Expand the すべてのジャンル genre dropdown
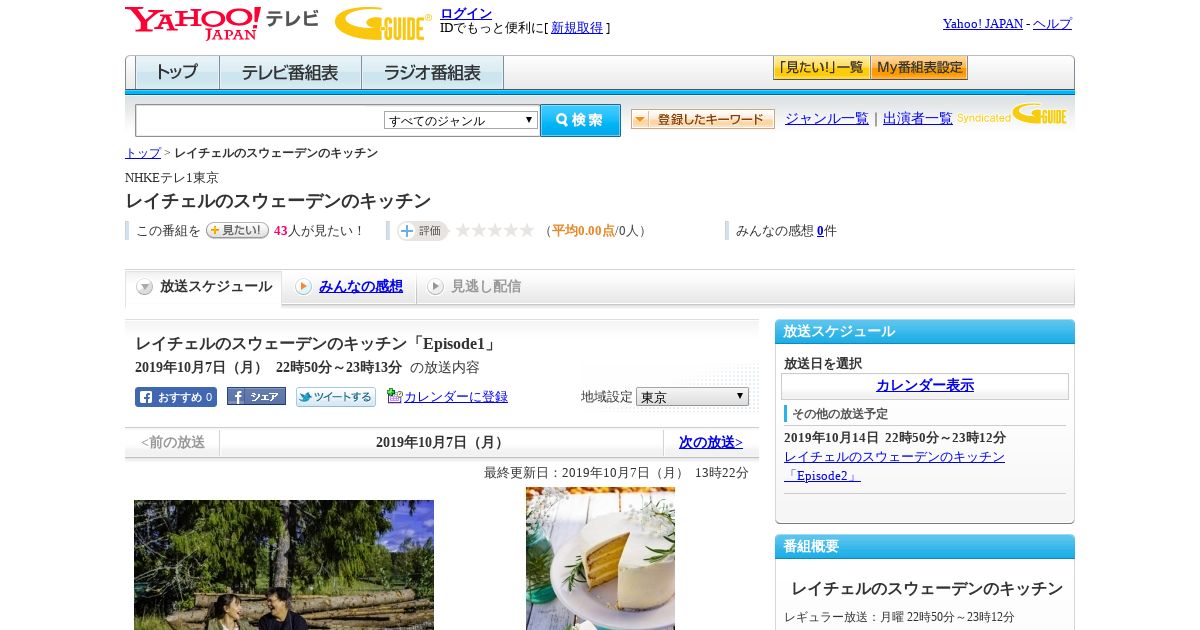This screenshot has height=630, width=1200. click(461, 120)
